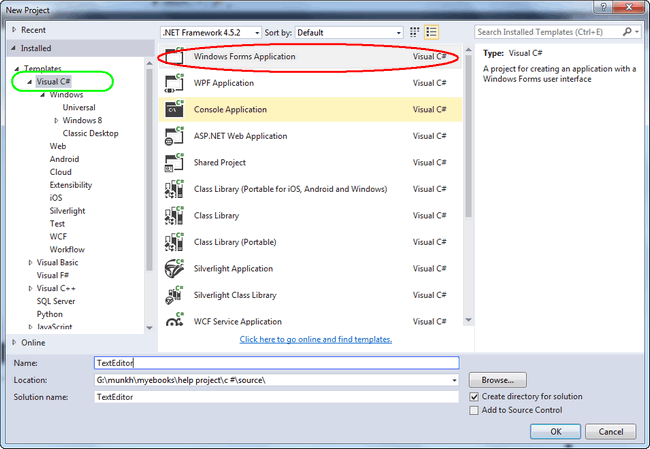Select the Web category
Image resolution: width=650 pixels, height=449 pixels.
pyautogui.click(x=58, y=146)
